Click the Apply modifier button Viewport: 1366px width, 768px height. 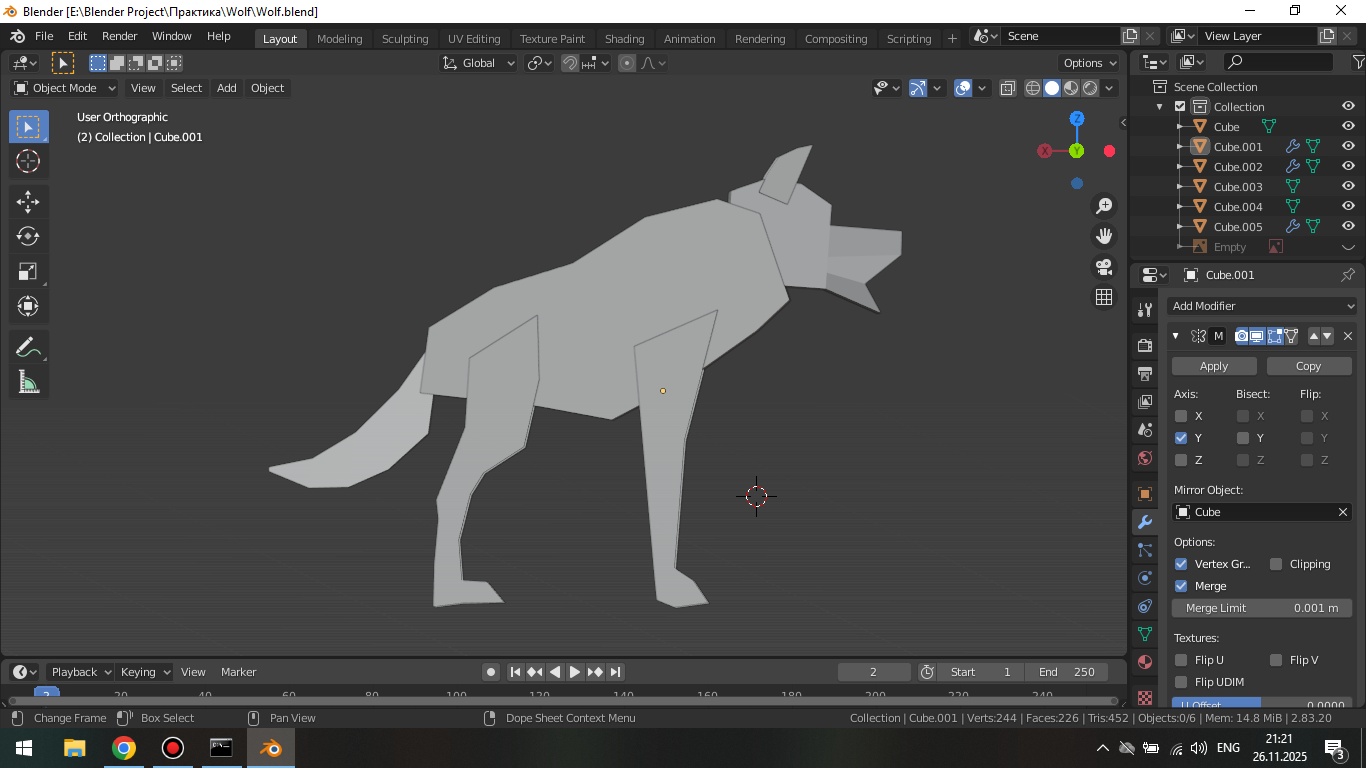pos(1213,366)
